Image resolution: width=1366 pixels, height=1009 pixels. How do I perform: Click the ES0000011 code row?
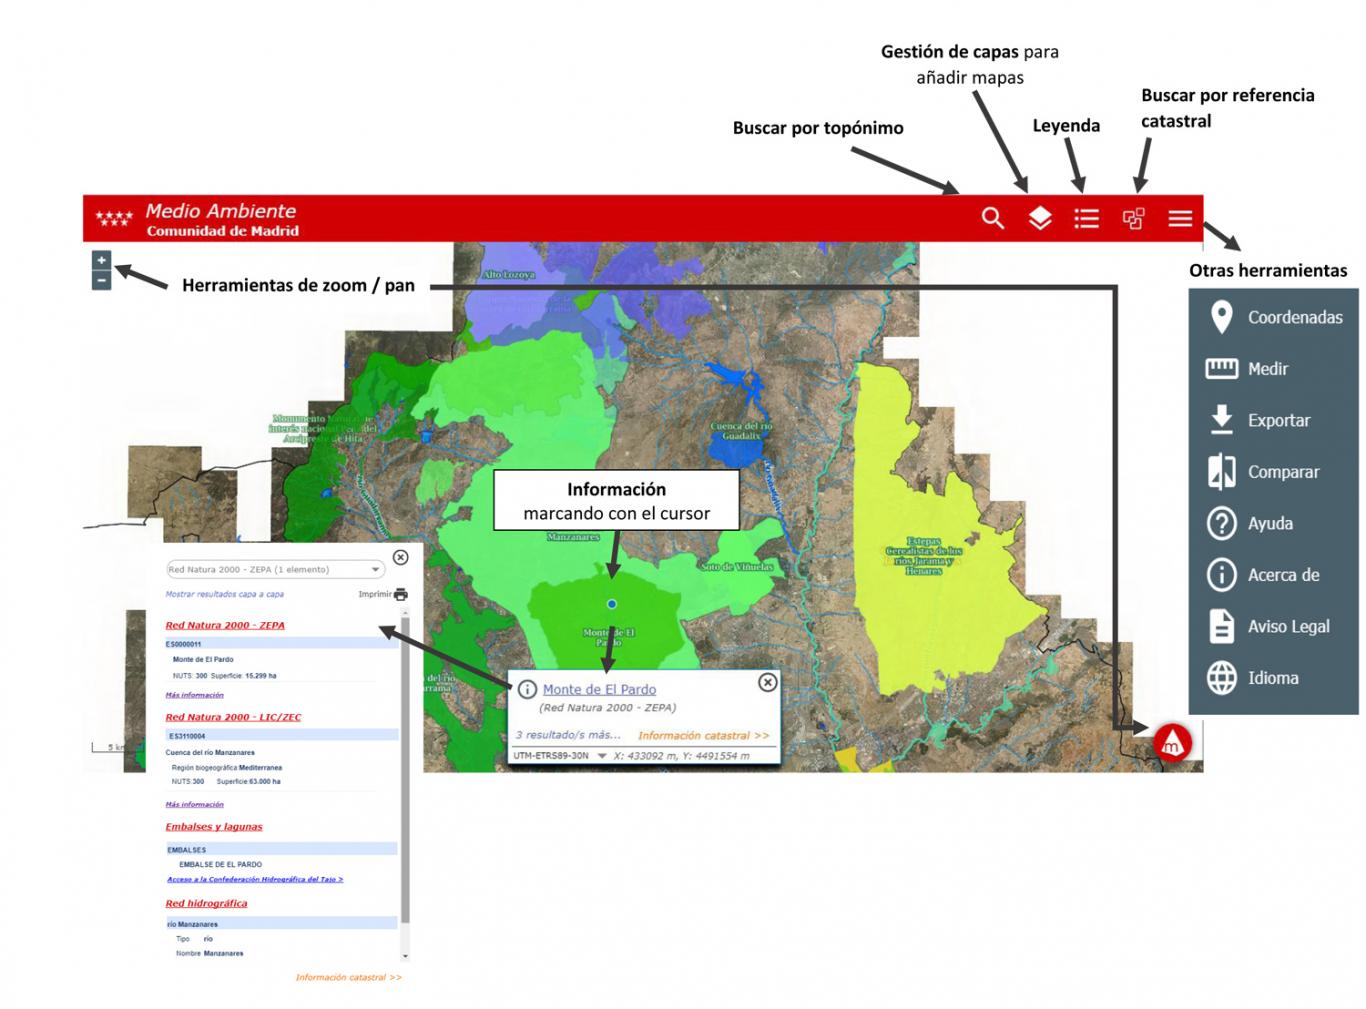click(281, 644)
